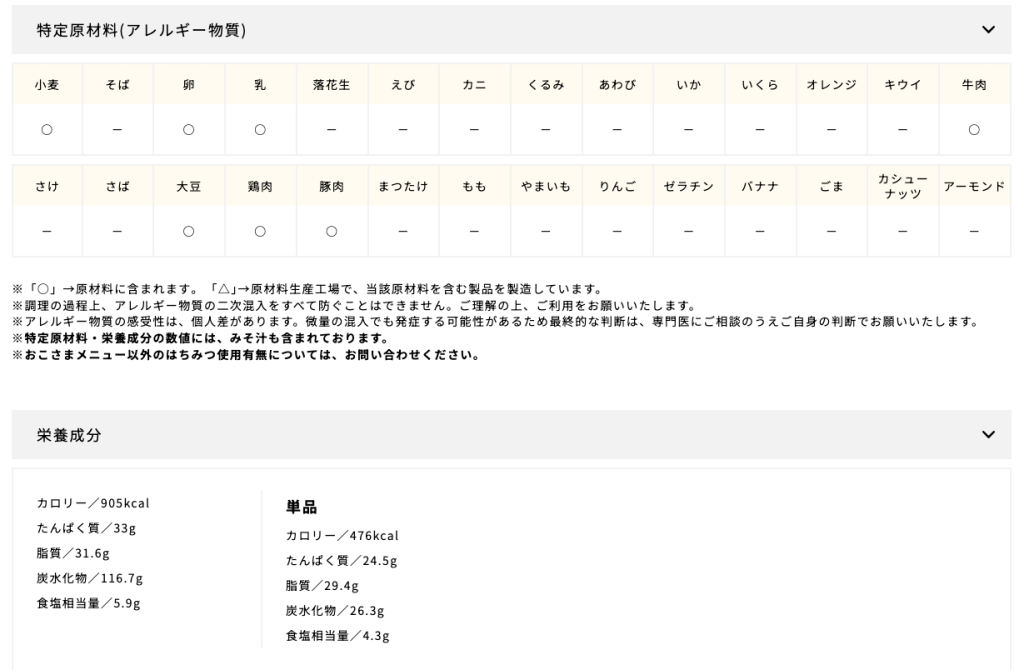This screenshot has width=1024, height=670.
Task: Click the circle mark under 豚肉
Action: [x=331, y=231]
